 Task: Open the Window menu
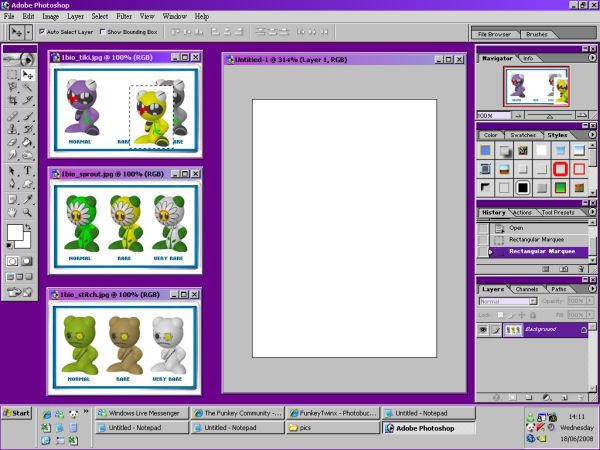(x=174, y=16)
